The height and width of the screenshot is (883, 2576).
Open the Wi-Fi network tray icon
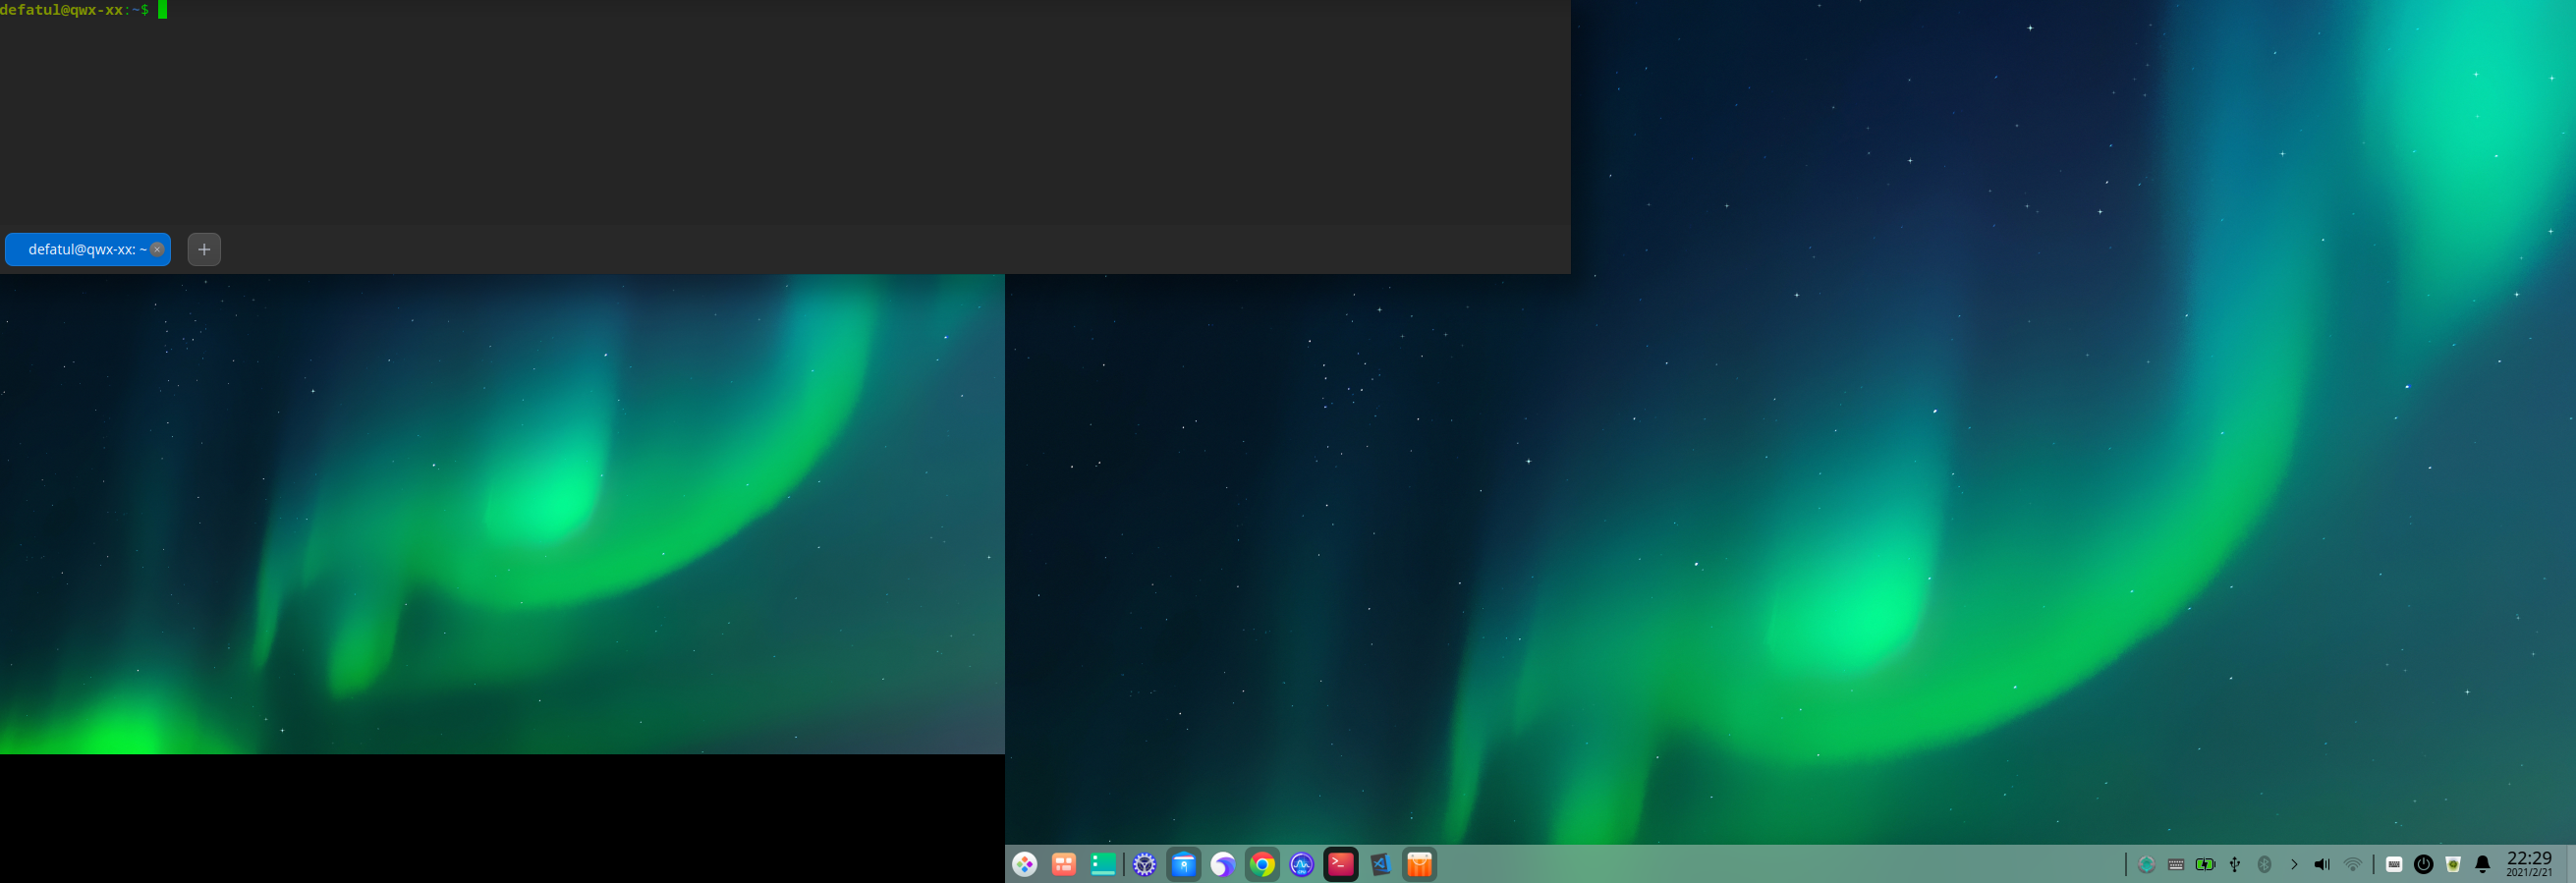tap(2353, 865)
